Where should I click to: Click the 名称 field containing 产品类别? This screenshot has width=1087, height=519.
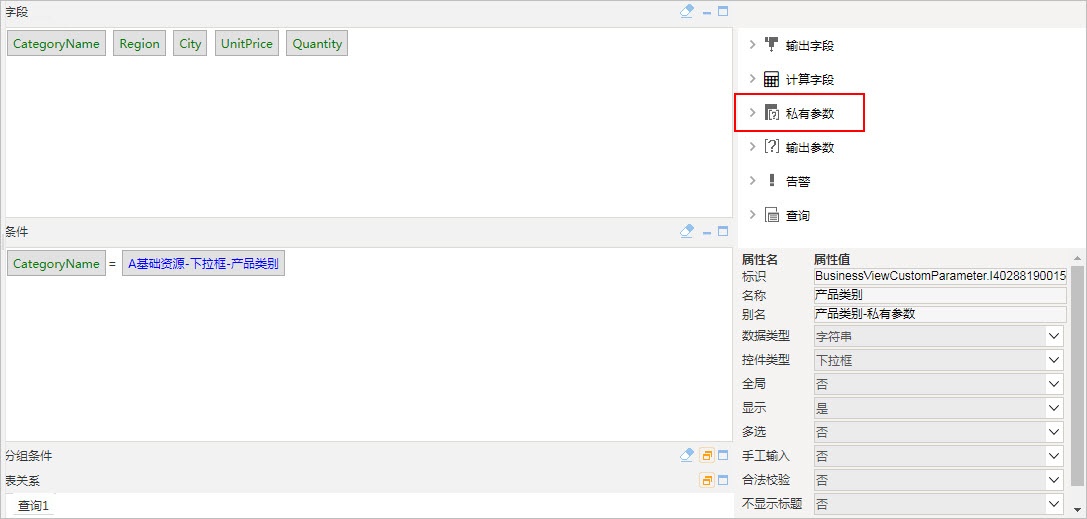(x=940, y=295)
